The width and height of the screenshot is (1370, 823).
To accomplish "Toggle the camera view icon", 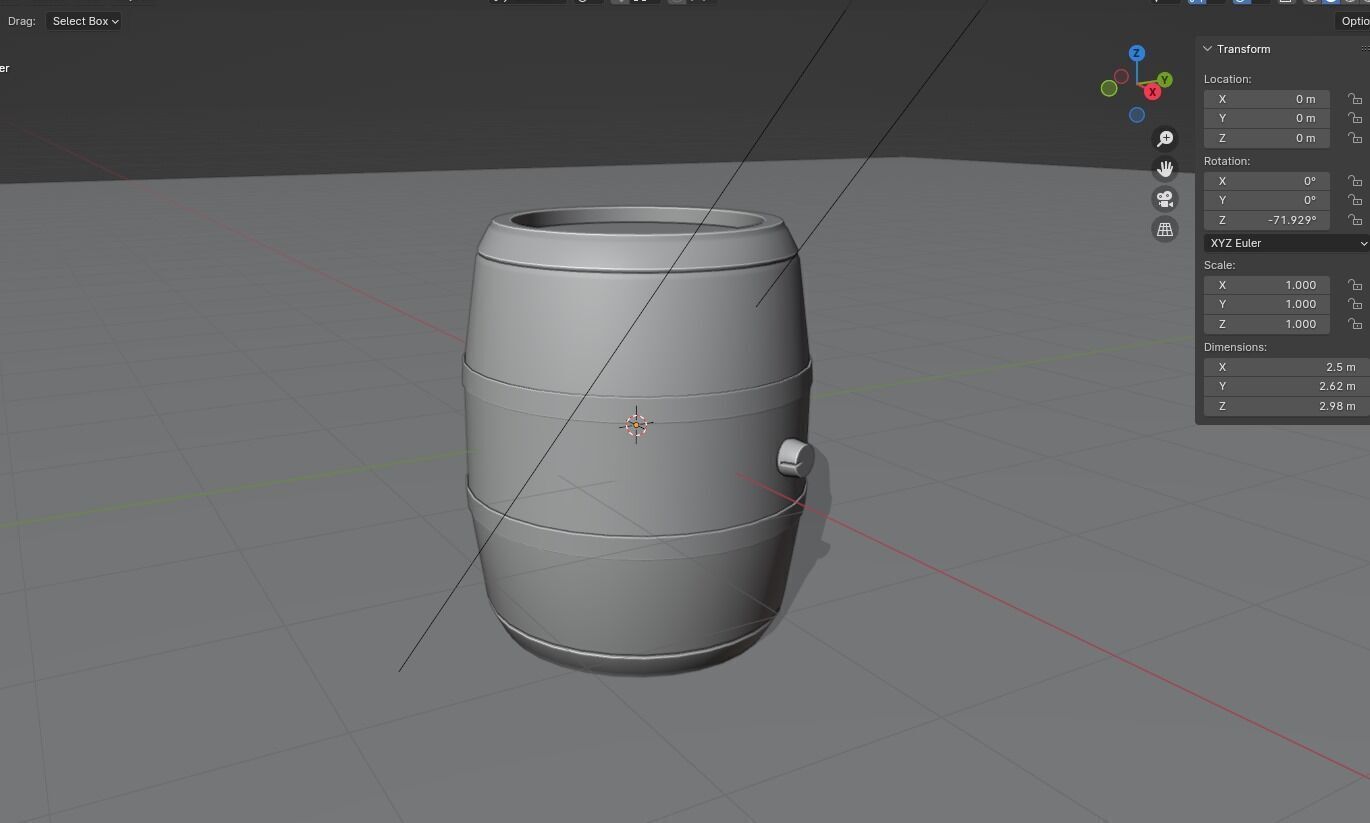I will click(x=1165, y=199).
